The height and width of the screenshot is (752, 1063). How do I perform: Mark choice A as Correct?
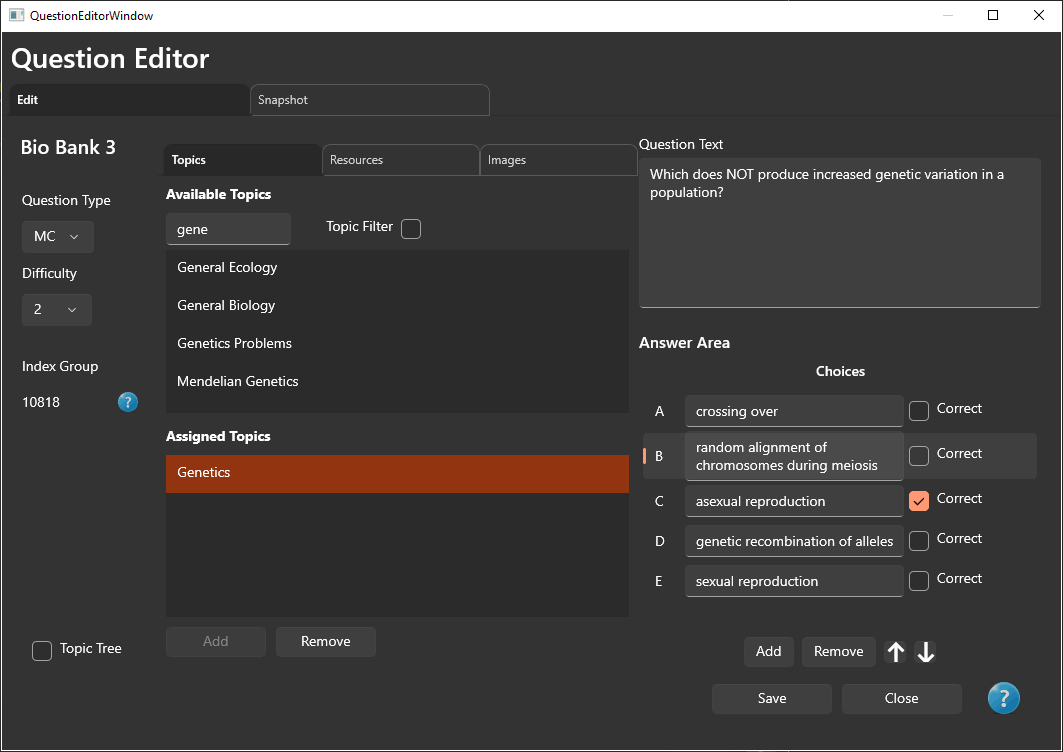tap(919, 410)
